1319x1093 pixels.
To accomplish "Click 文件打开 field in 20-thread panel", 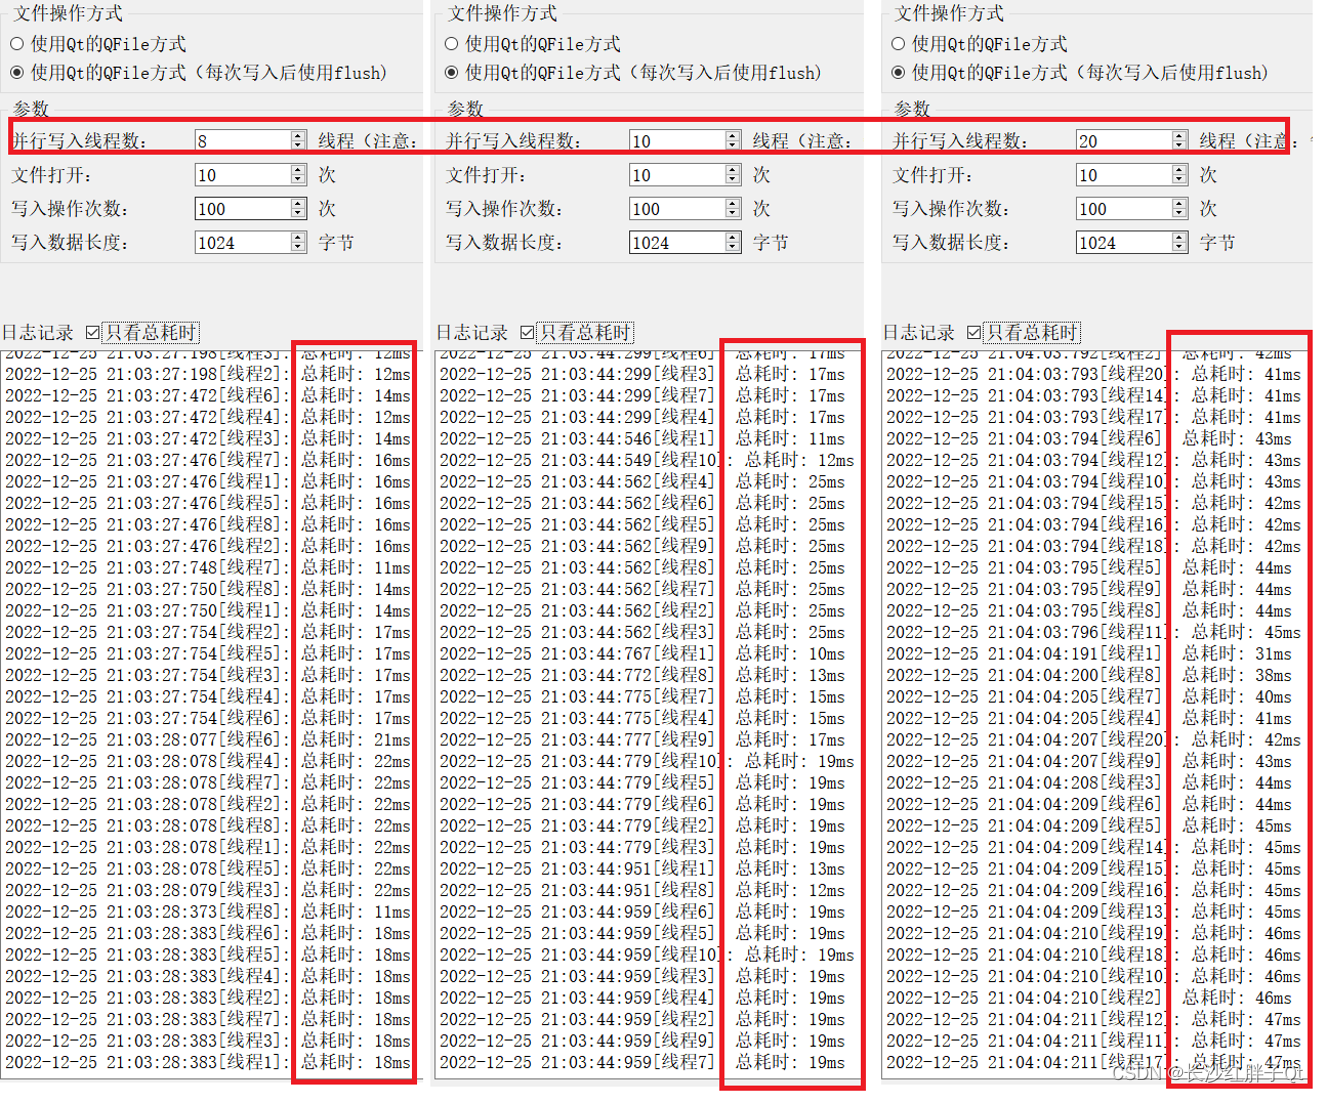I will tap(1124, 175).
